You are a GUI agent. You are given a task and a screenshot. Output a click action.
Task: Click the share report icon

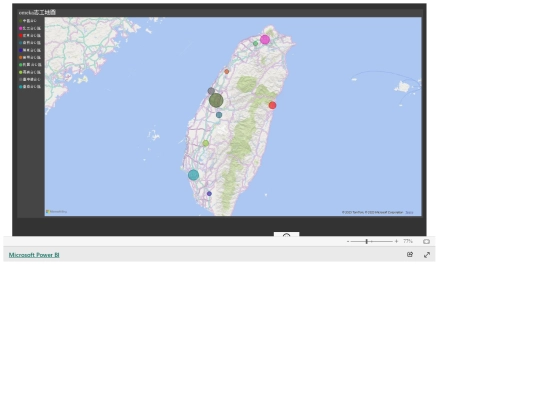point(410,255)
